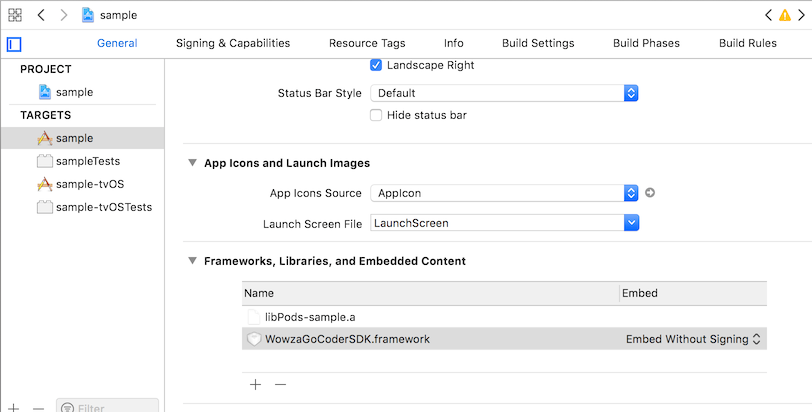Go forward with the right chevron

point(64,15)
